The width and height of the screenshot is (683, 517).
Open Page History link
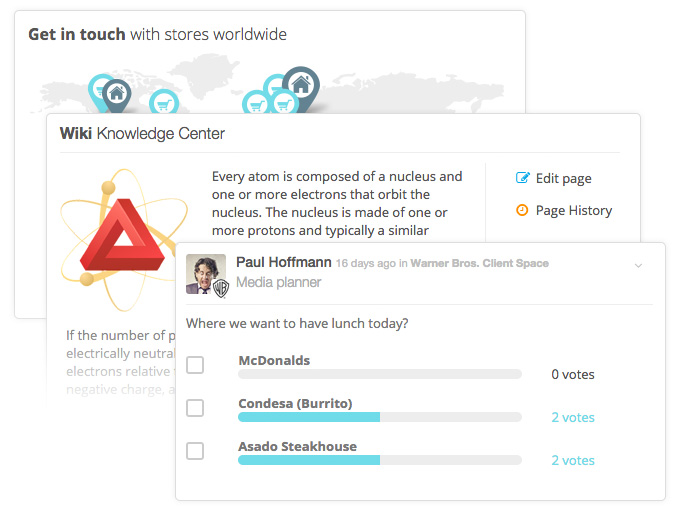point(574,211)
